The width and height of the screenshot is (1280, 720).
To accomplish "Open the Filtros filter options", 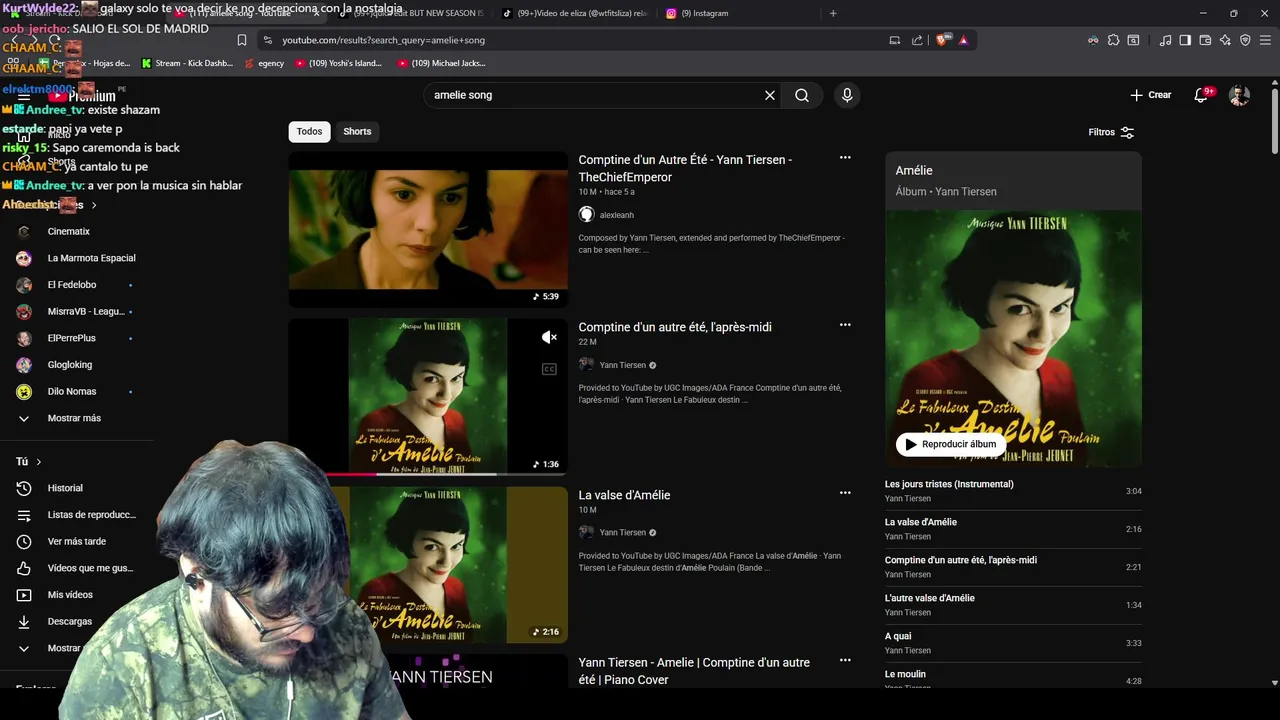I will click(1111, 132).
